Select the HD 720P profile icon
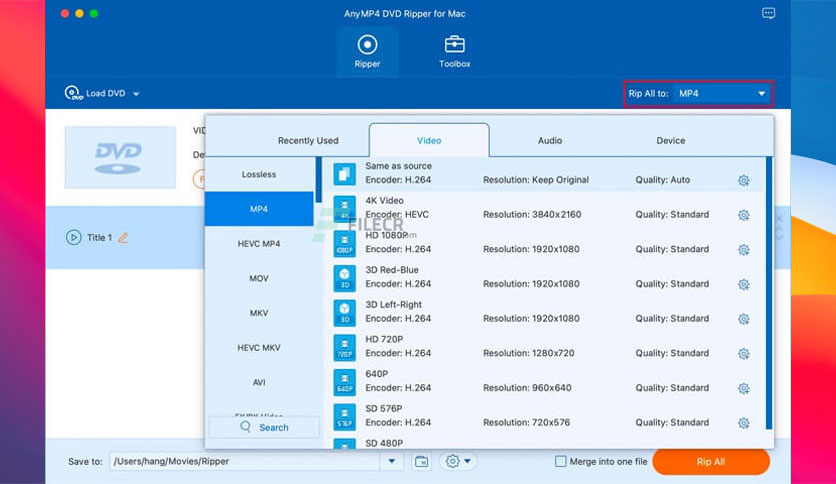Image resolution: width=836 pixels, height=484 pixels. (x=344, y=347)
